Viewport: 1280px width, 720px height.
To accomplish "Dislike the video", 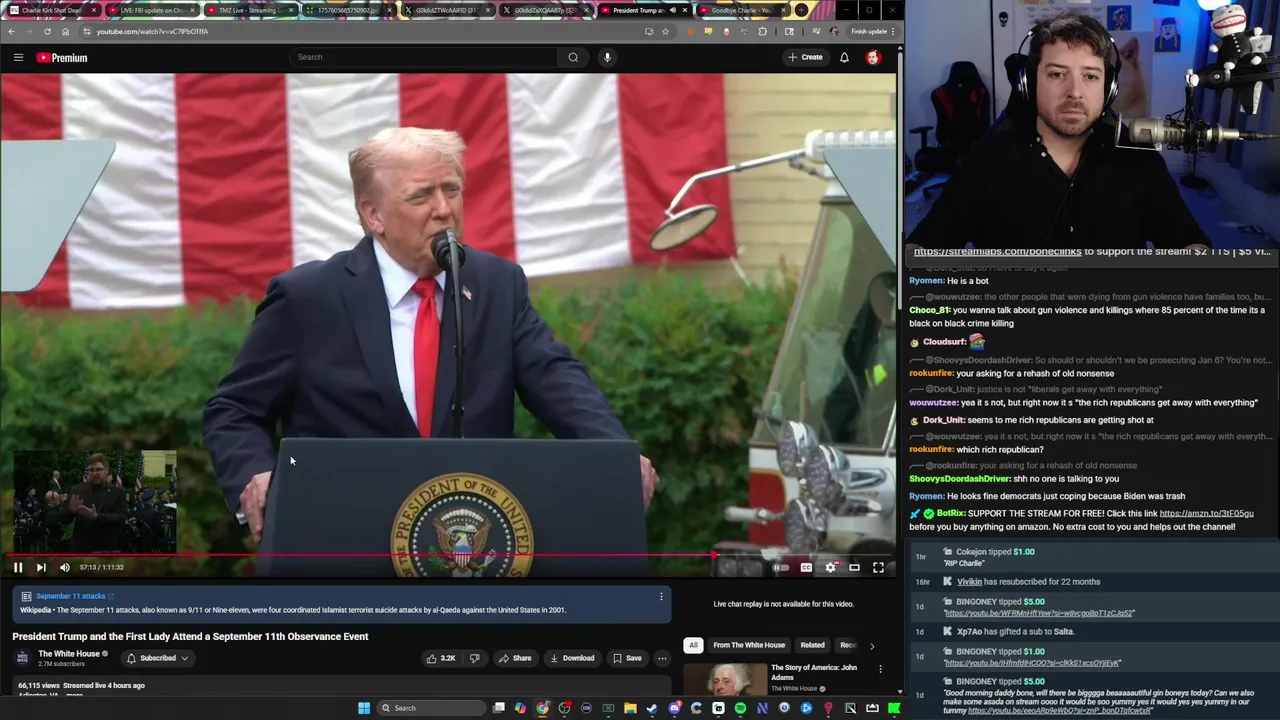I will click(475, 658).
